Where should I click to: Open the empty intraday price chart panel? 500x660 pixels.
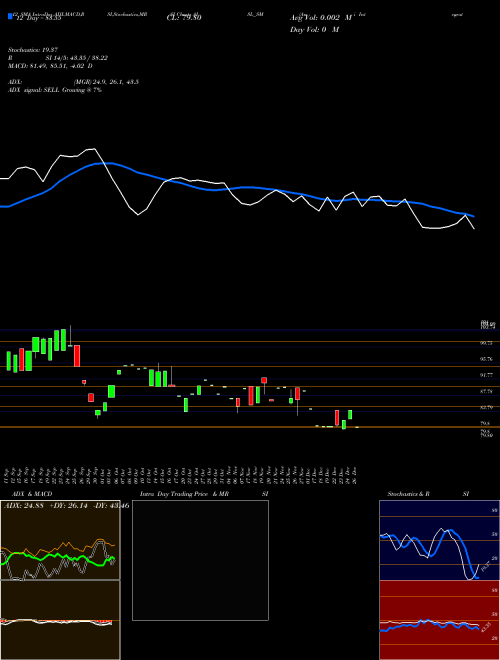(200, 560)
